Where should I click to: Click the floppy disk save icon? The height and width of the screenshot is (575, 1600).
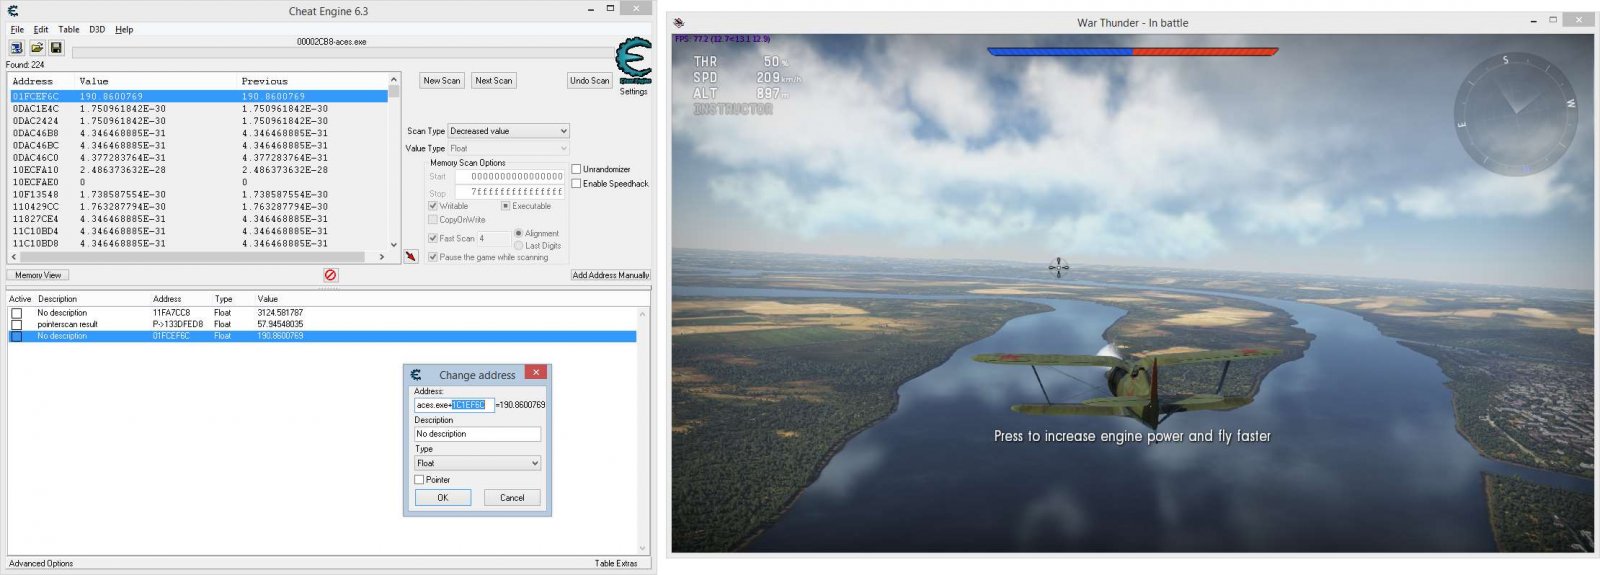pyautogui.click(x=56, y=48)
